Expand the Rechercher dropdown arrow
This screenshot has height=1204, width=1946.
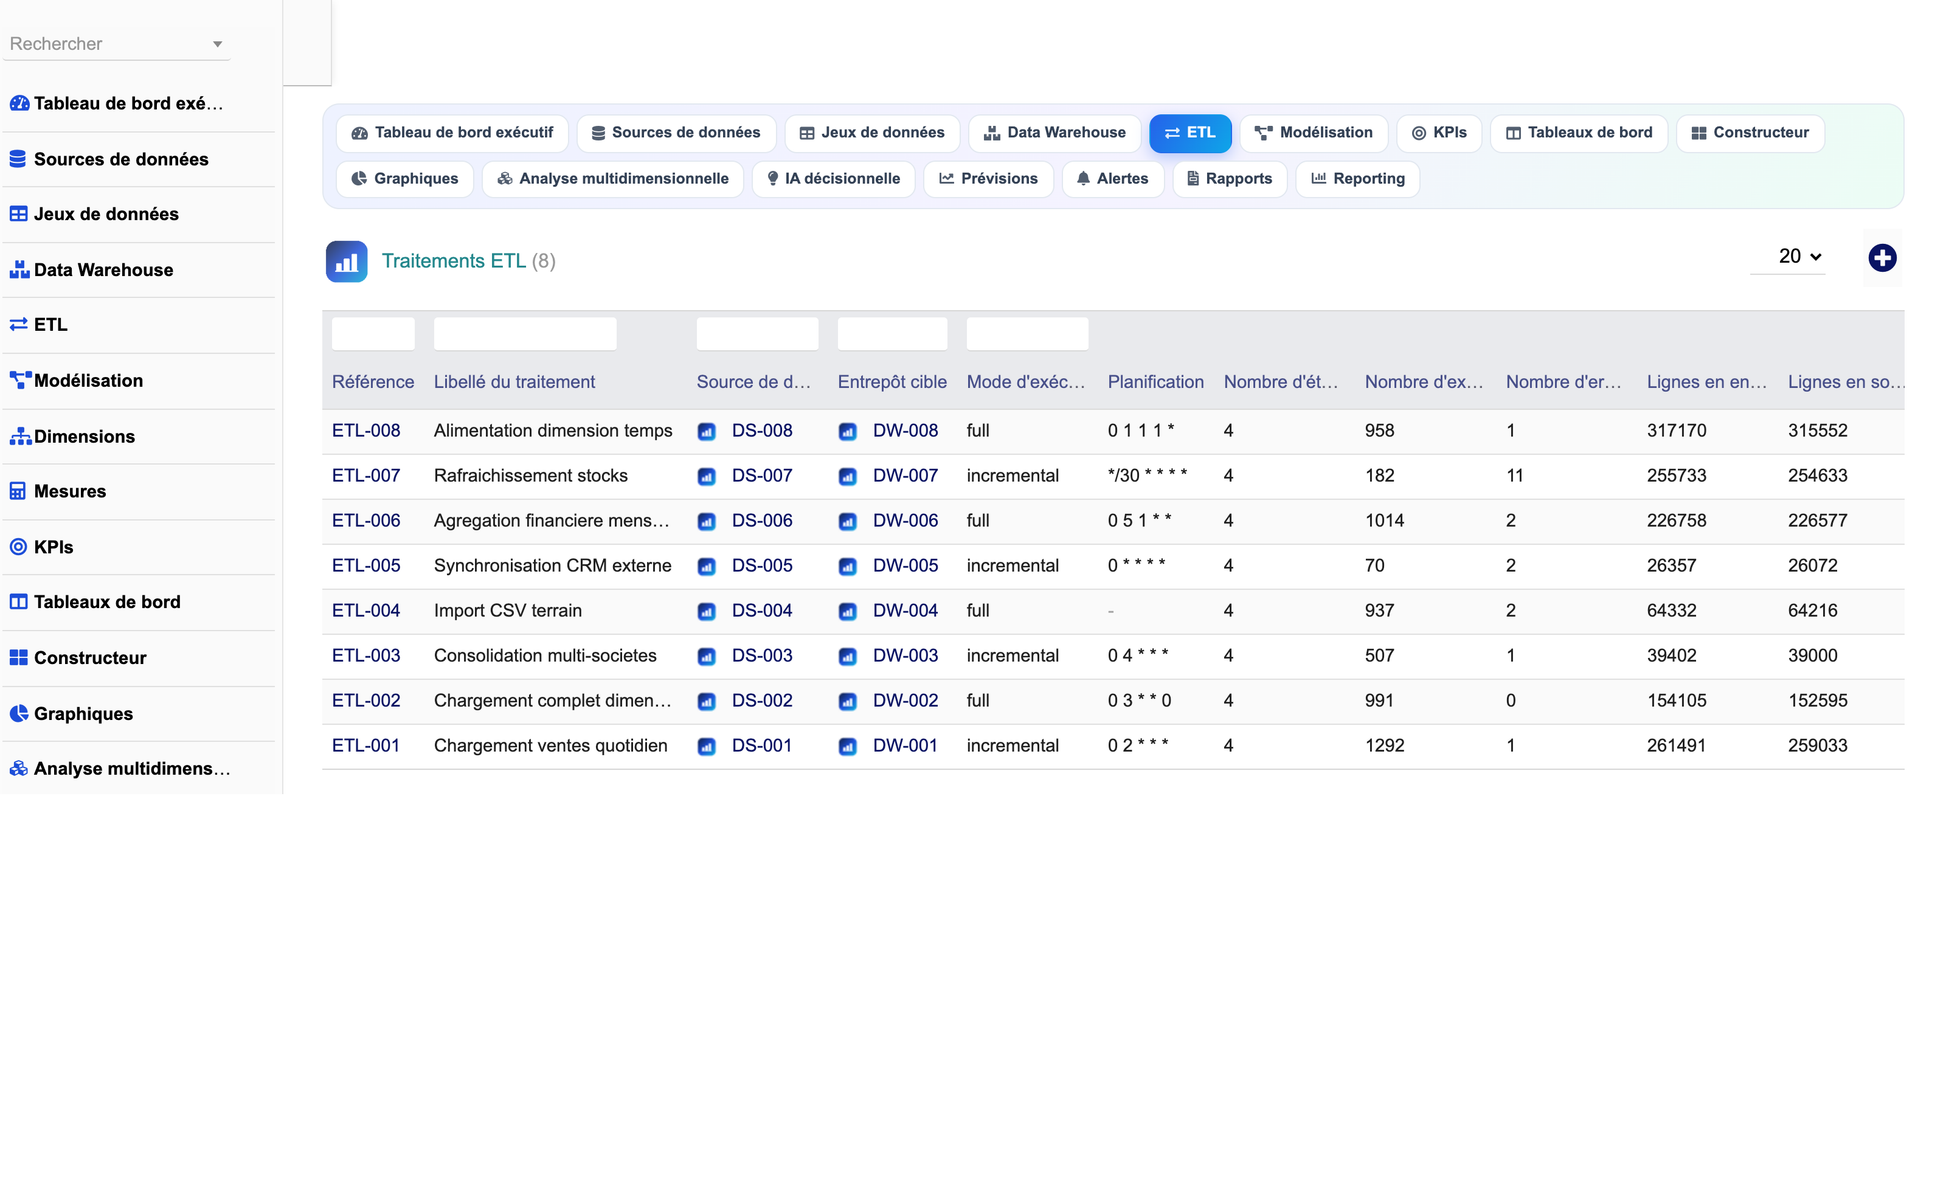click(x=217, y=44)
